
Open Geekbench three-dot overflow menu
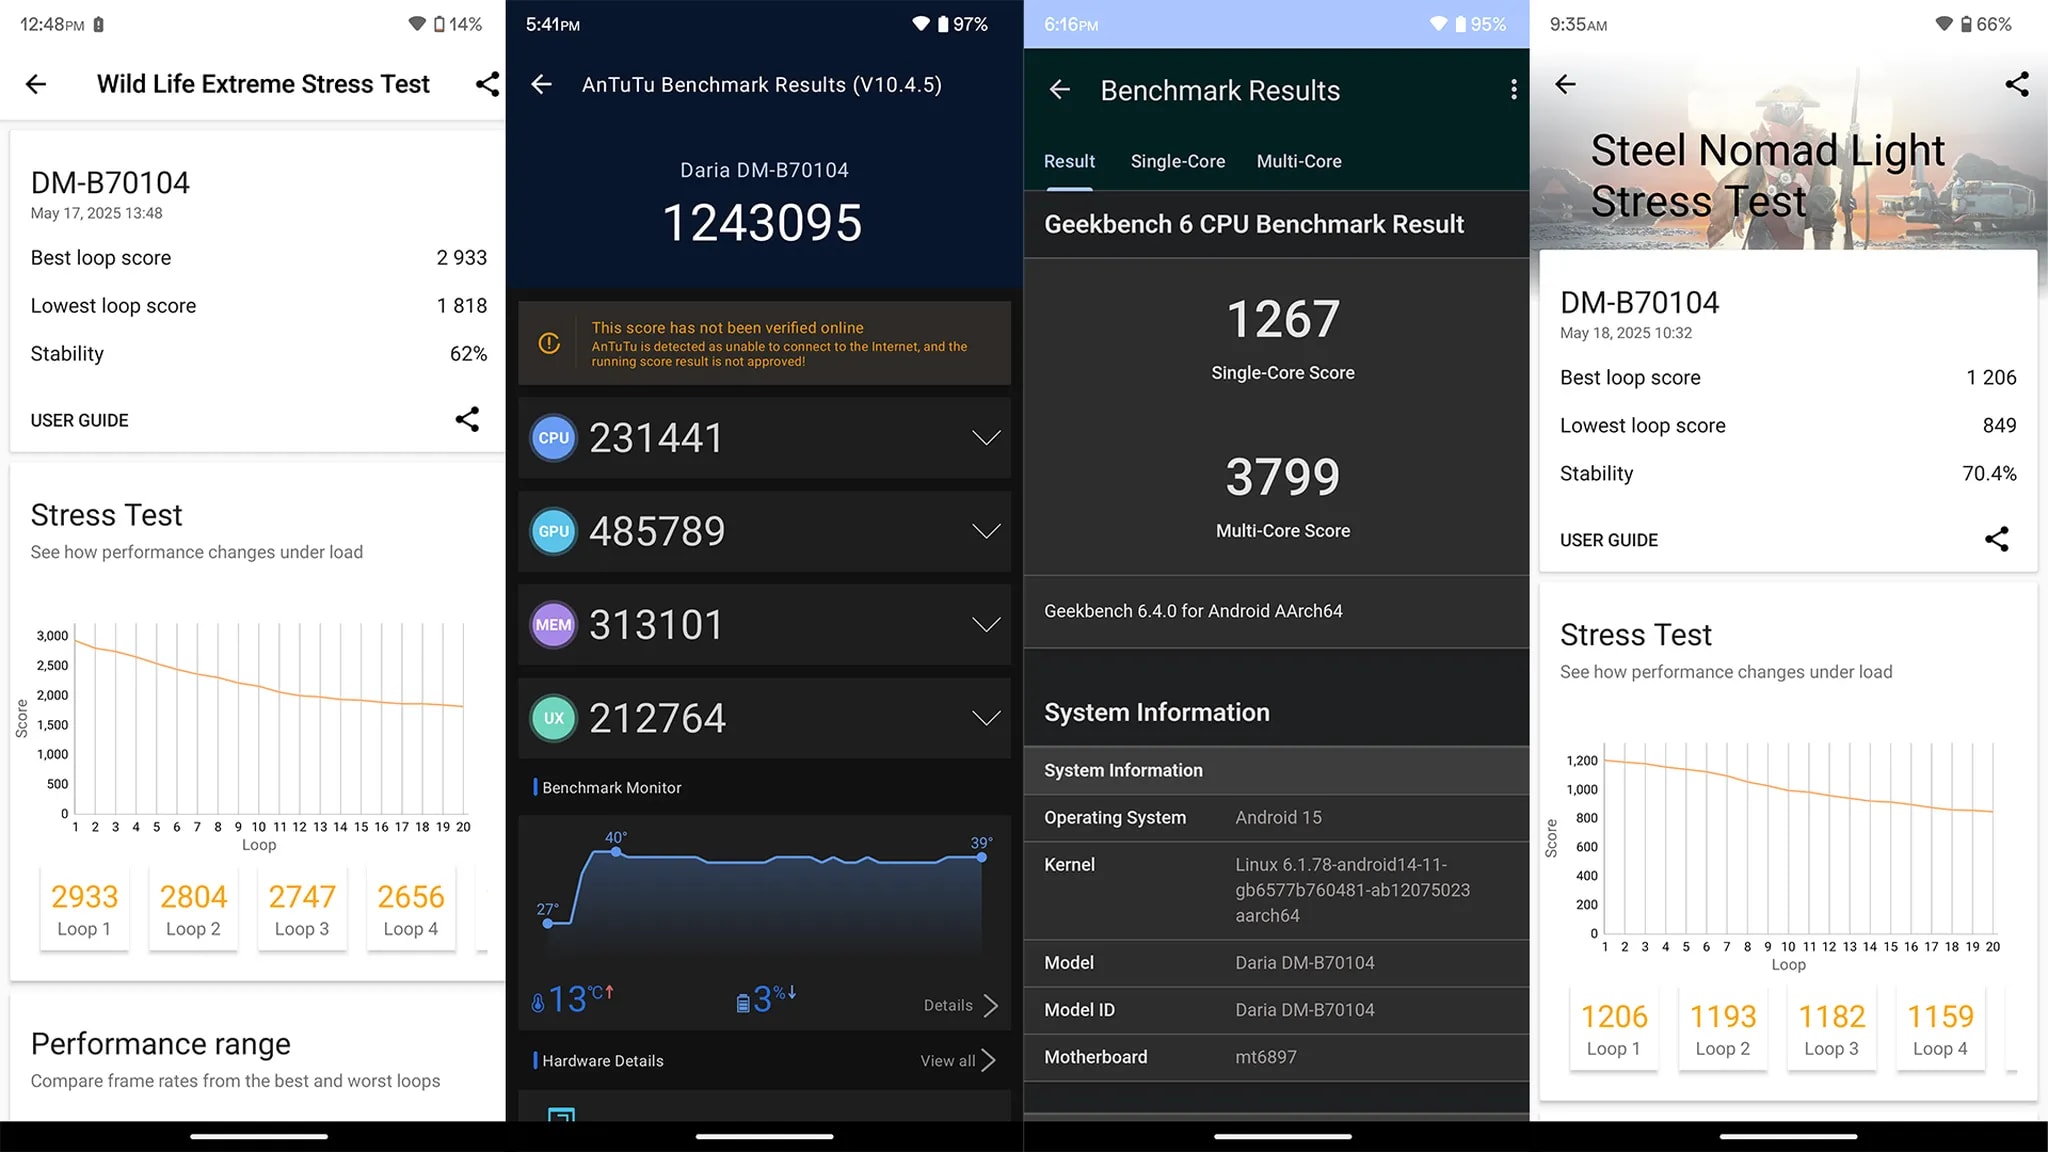pos(1513,91)
